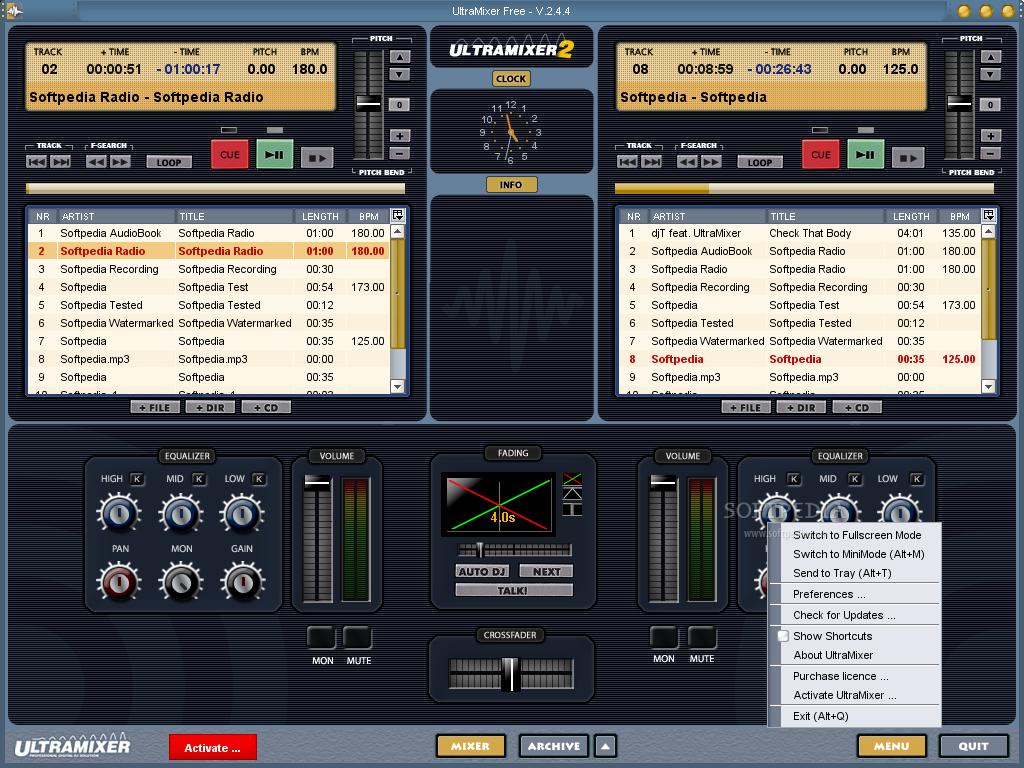This screenshot has height=768, width=1024.
Task: Click previous track button on right deck
Action: pos(627,162)
